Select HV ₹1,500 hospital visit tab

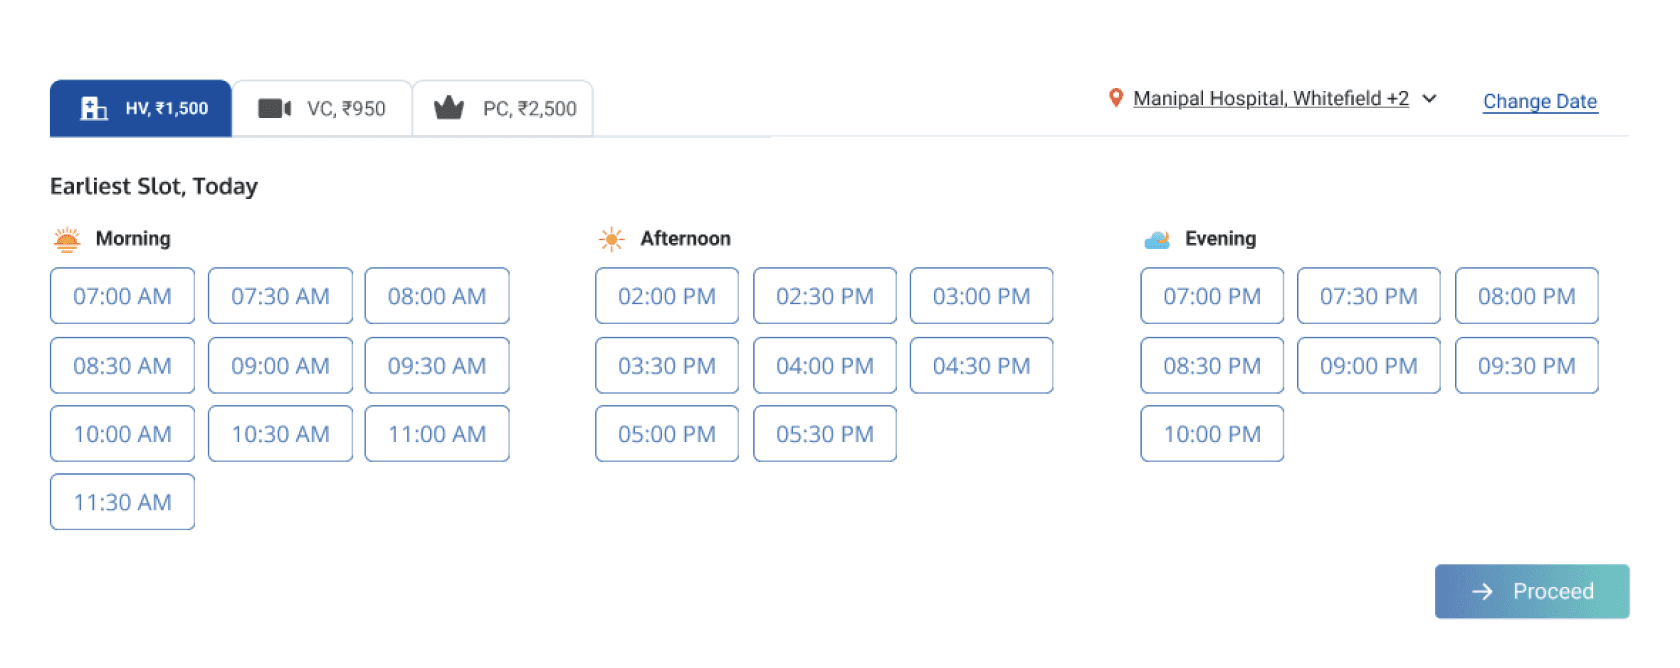tap(141, 108)
